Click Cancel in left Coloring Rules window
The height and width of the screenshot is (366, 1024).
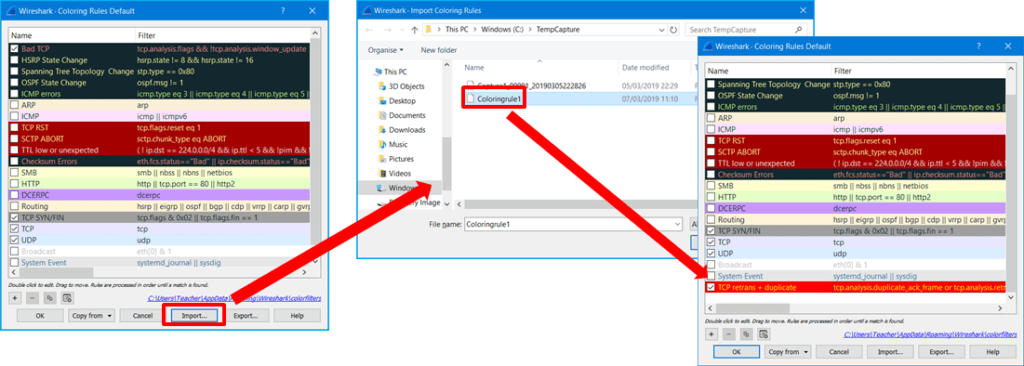142,316
